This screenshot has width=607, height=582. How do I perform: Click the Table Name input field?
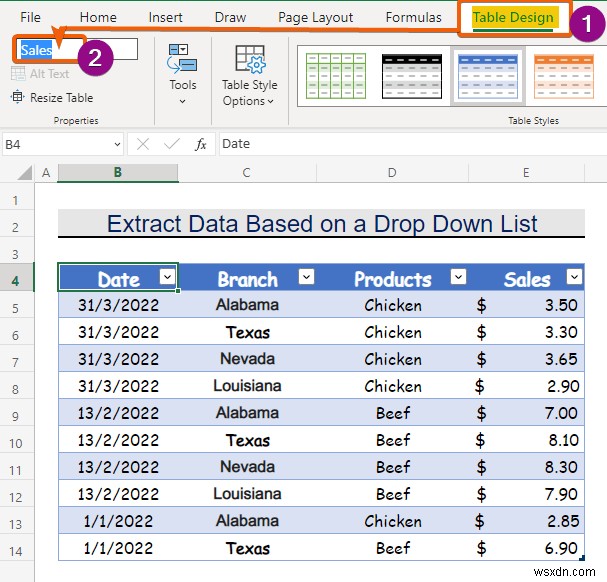tap(77, 49)
